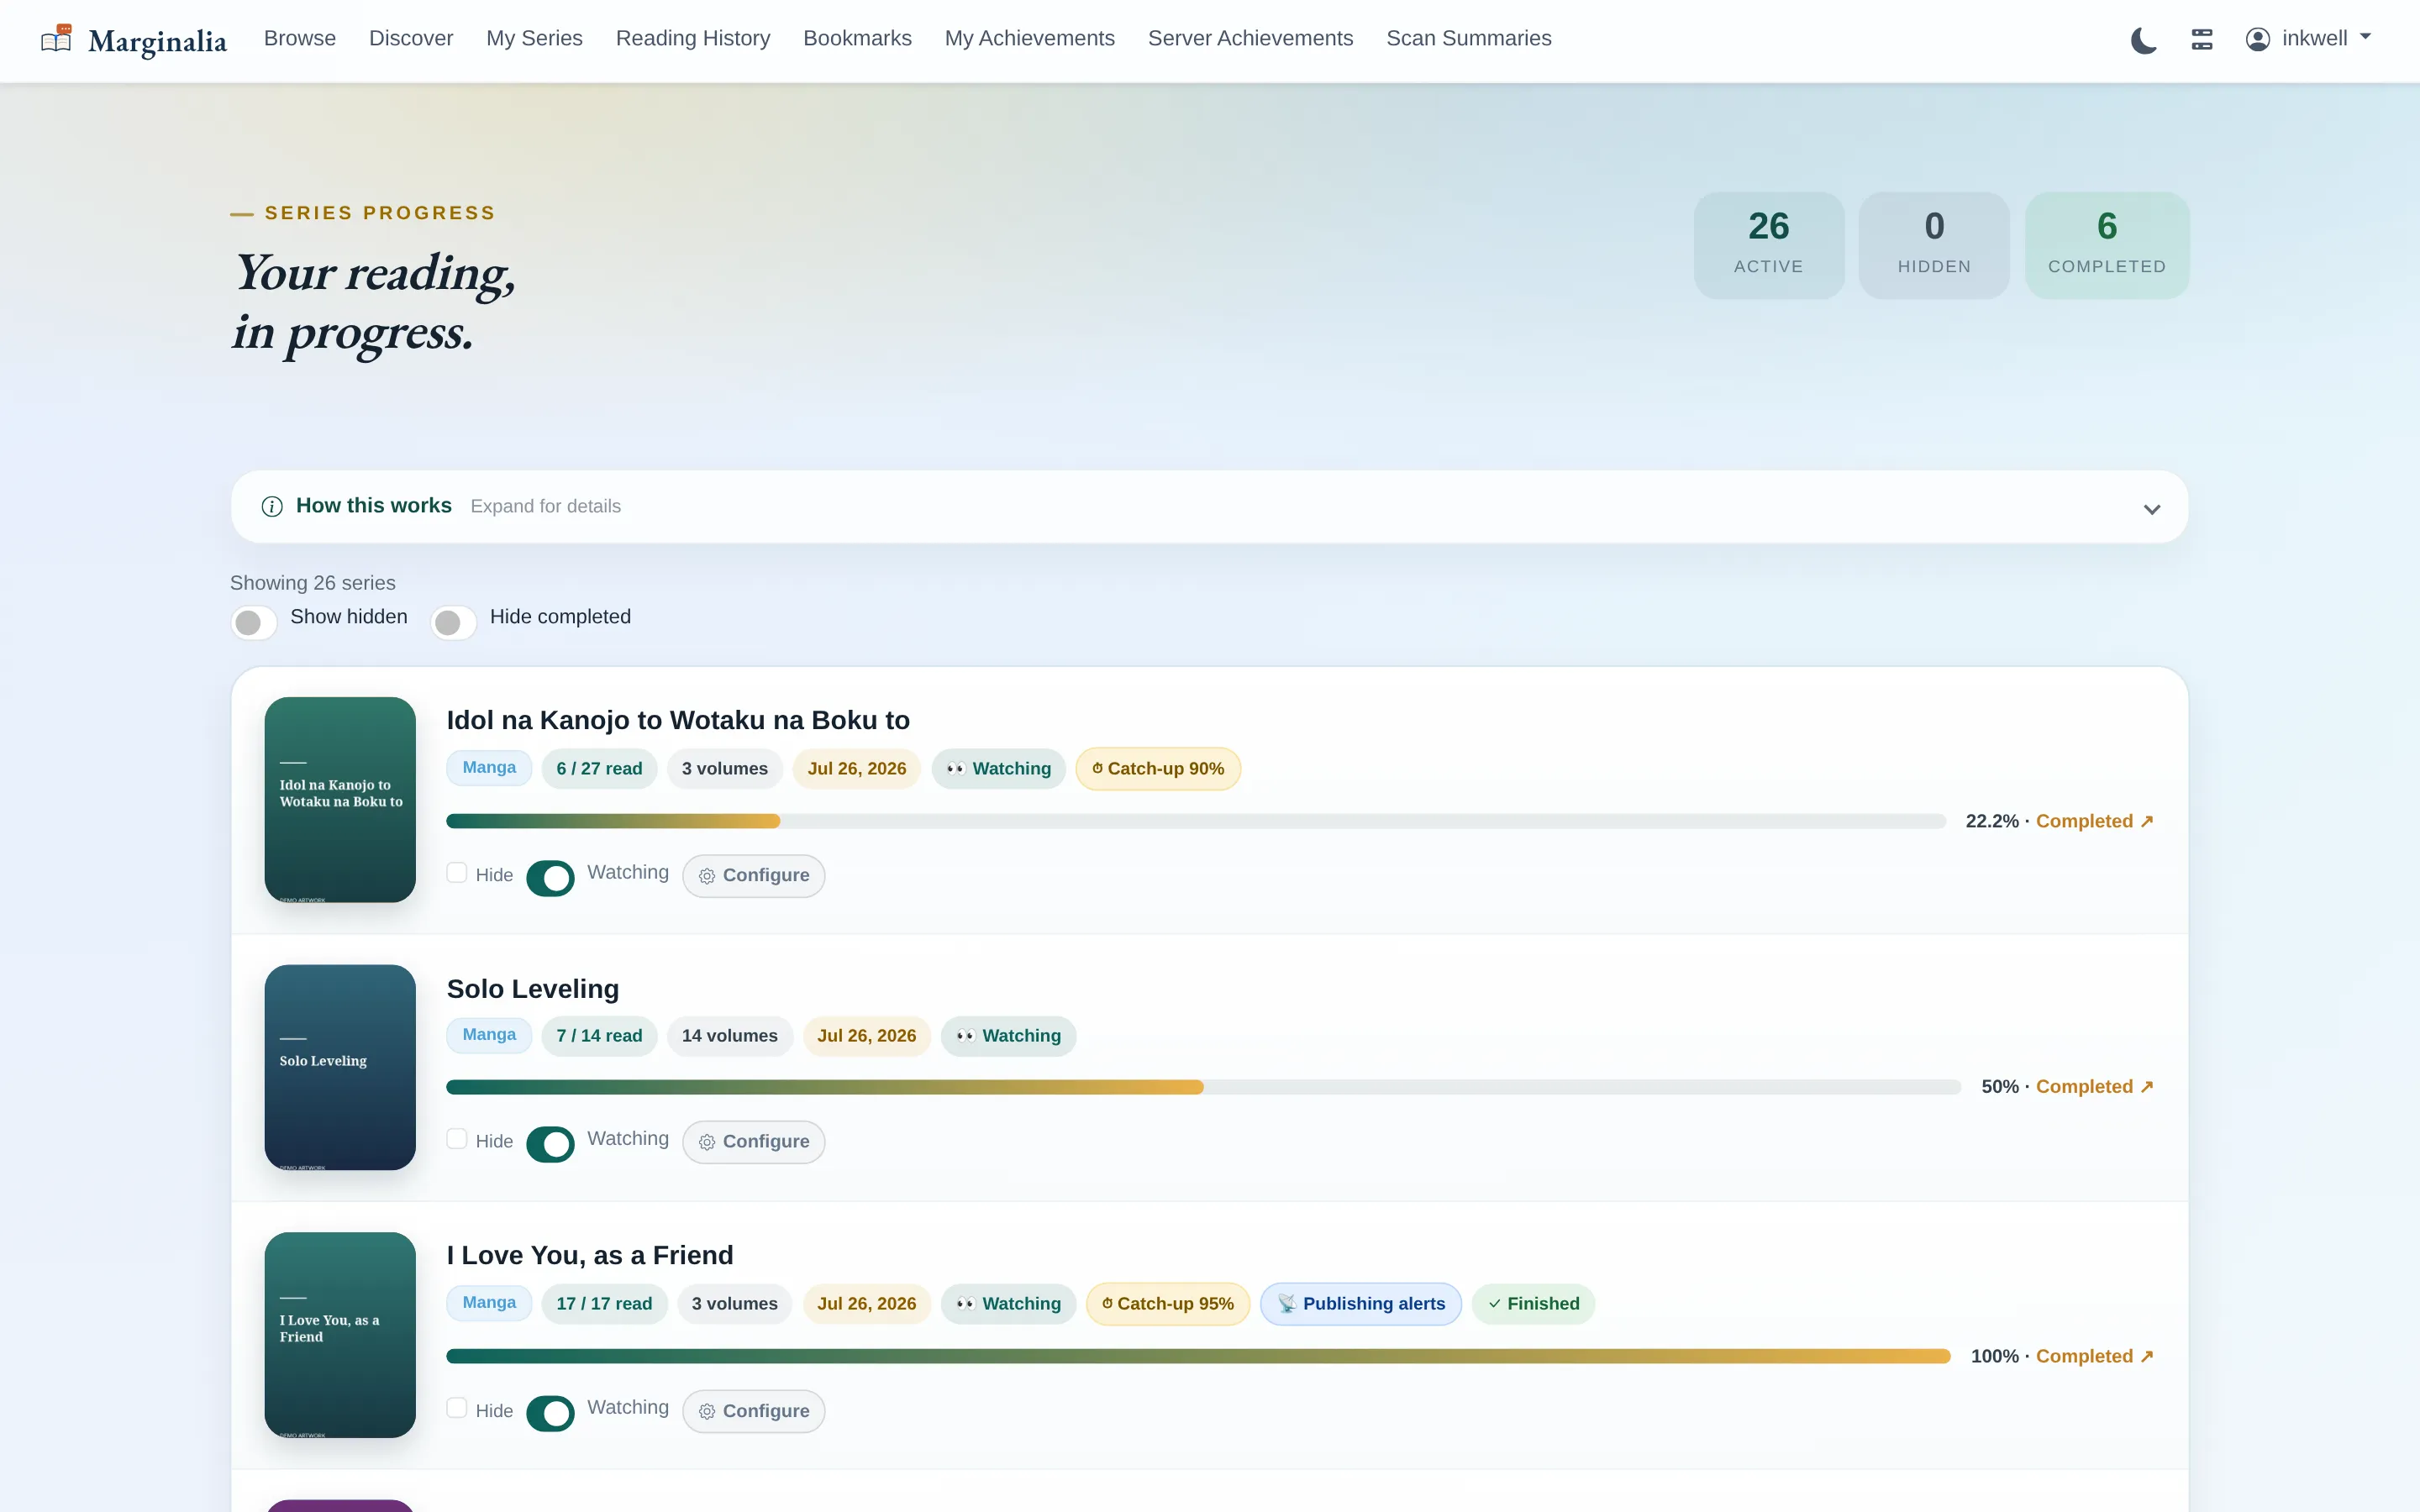
Task: Click eyes icon in Solo Leveling Watching badge
Action: click(966, 1036)
